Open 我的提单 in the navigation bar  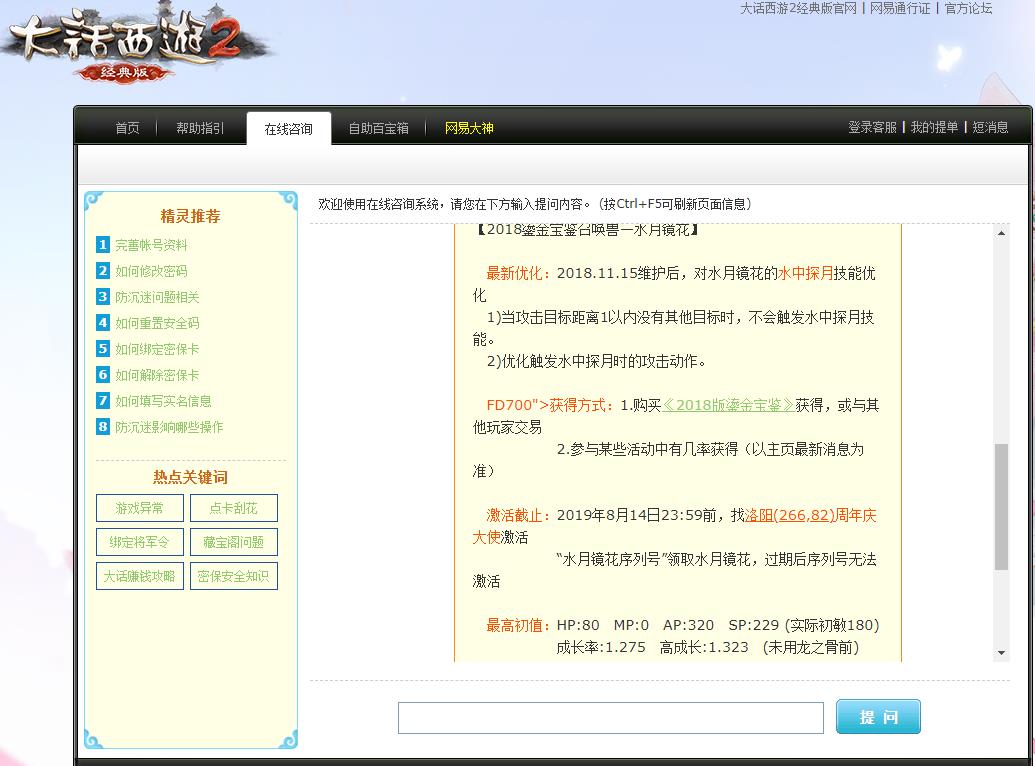point(934,127)
